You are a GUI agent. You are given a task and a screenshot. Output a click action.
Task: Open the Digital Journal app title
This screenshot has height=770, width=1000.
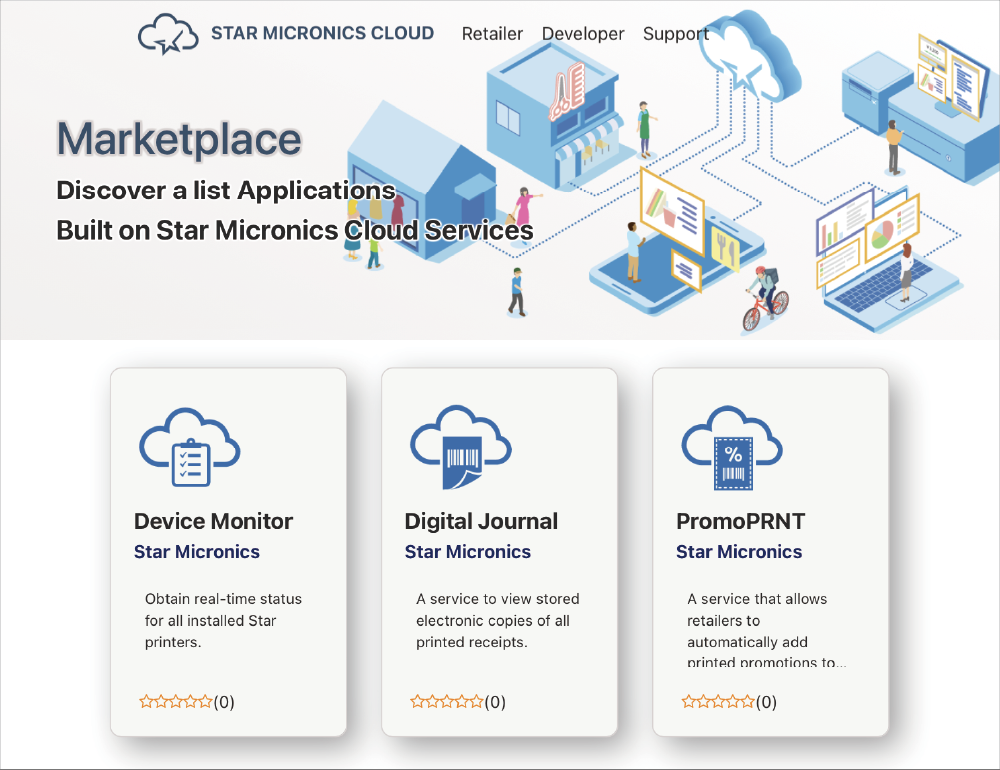pyautogui.click(x=481, y=521)
